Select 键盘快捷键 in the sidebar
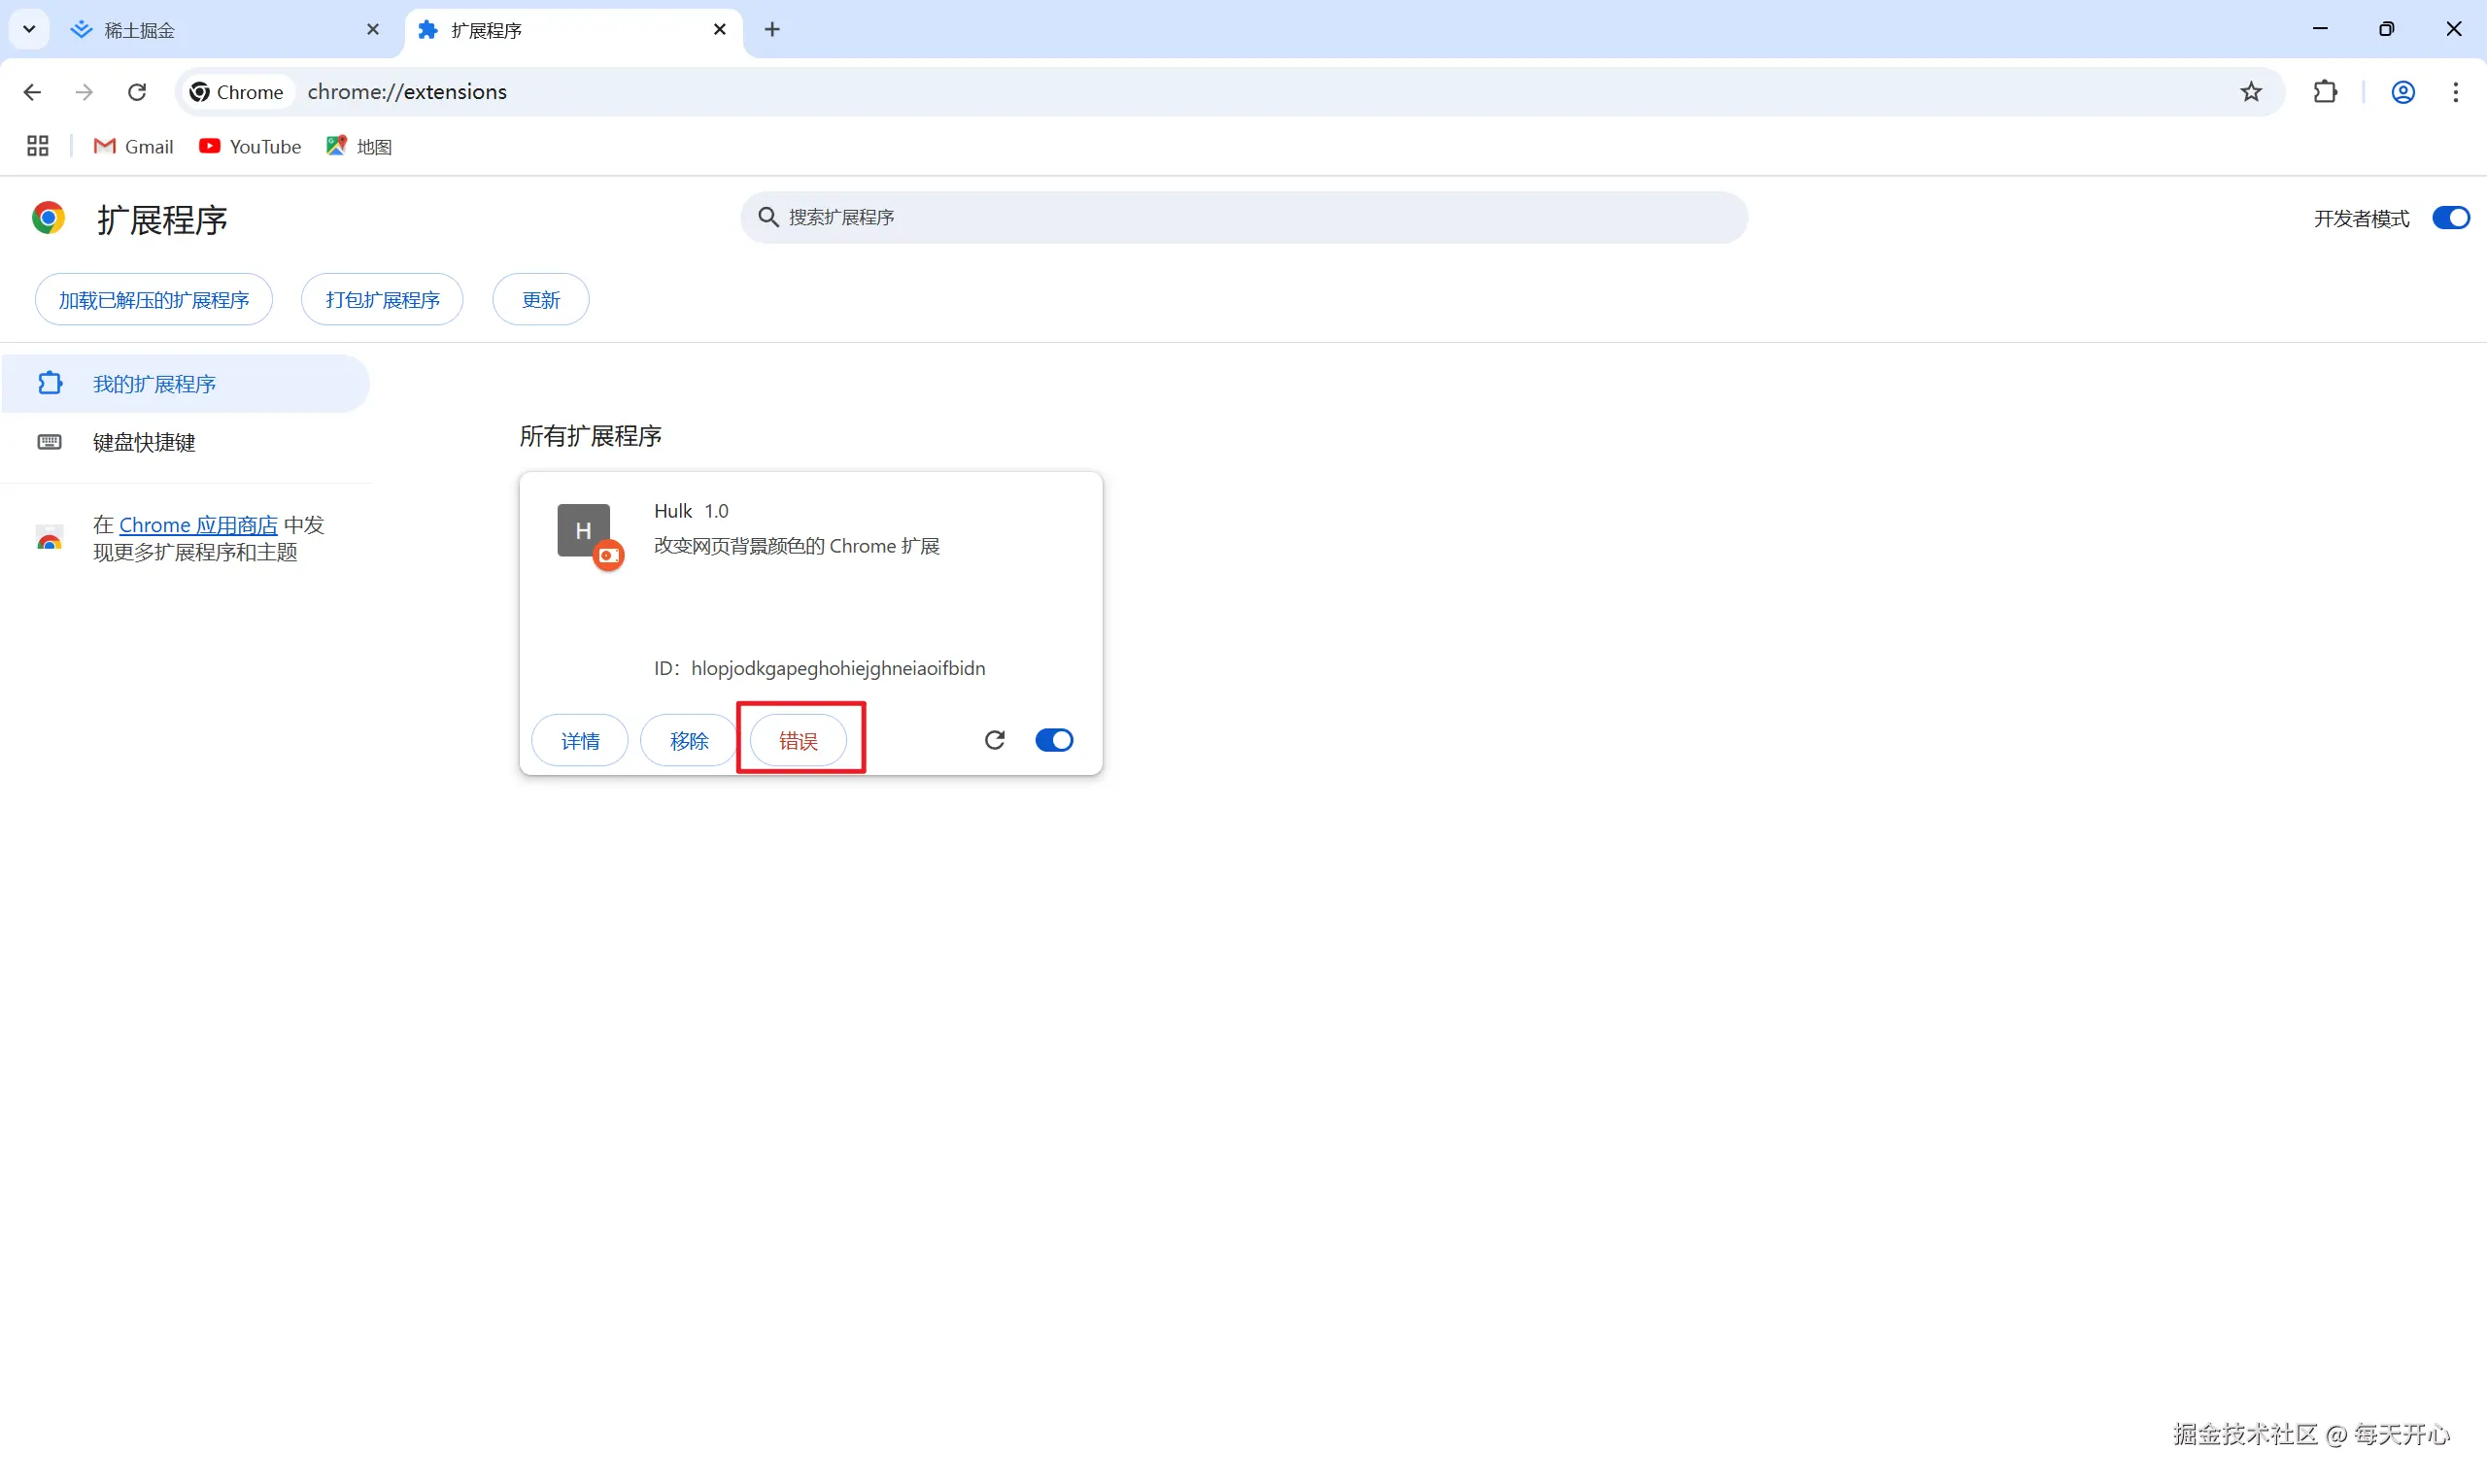The height and width of the screenshot is (1484, 2487). click(144, 442)
